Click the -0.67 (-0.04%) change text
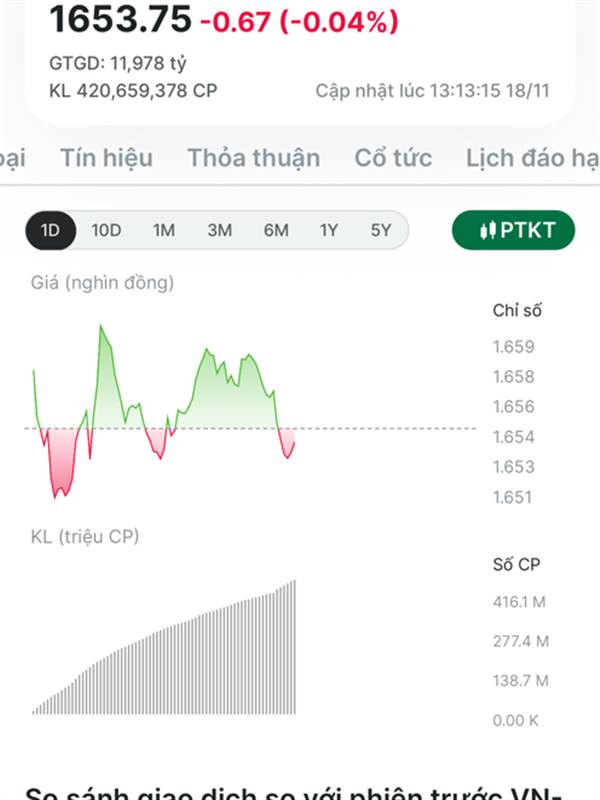 pos(299,20)
